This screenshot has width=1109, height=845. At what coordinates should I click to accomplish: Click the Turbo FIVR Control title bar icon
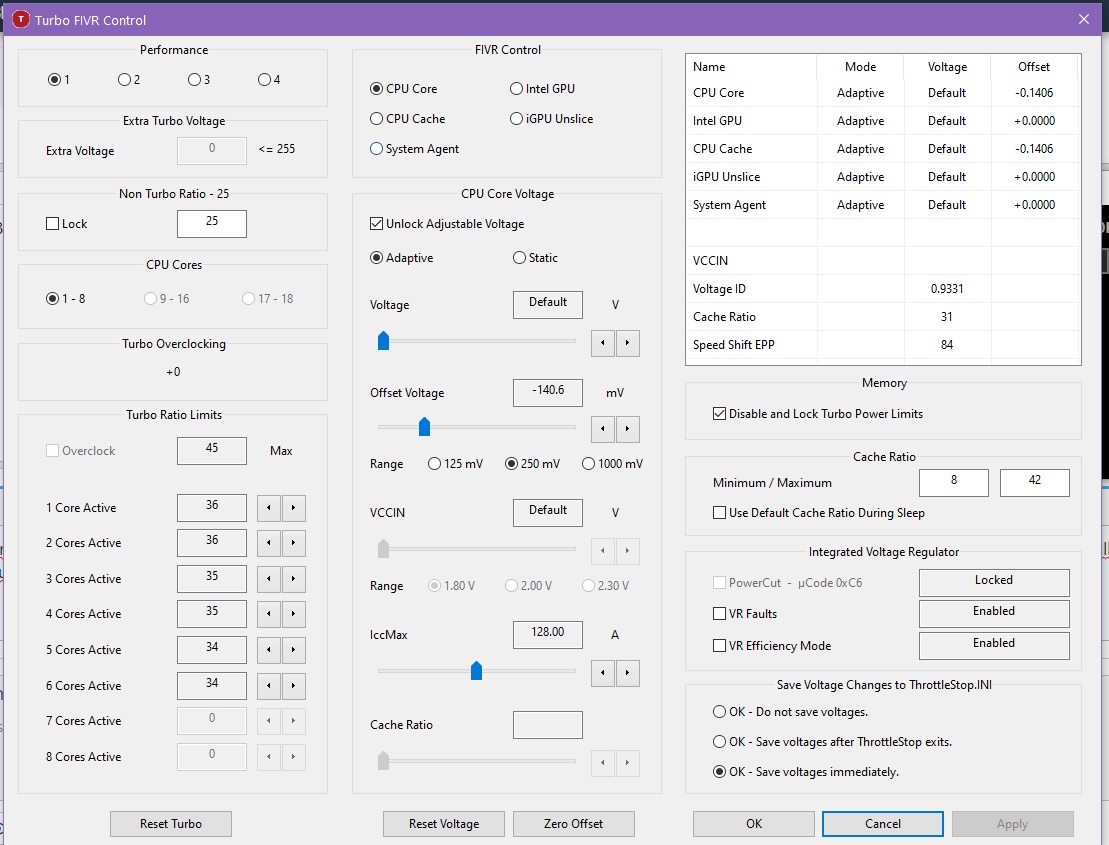(21, 19)
